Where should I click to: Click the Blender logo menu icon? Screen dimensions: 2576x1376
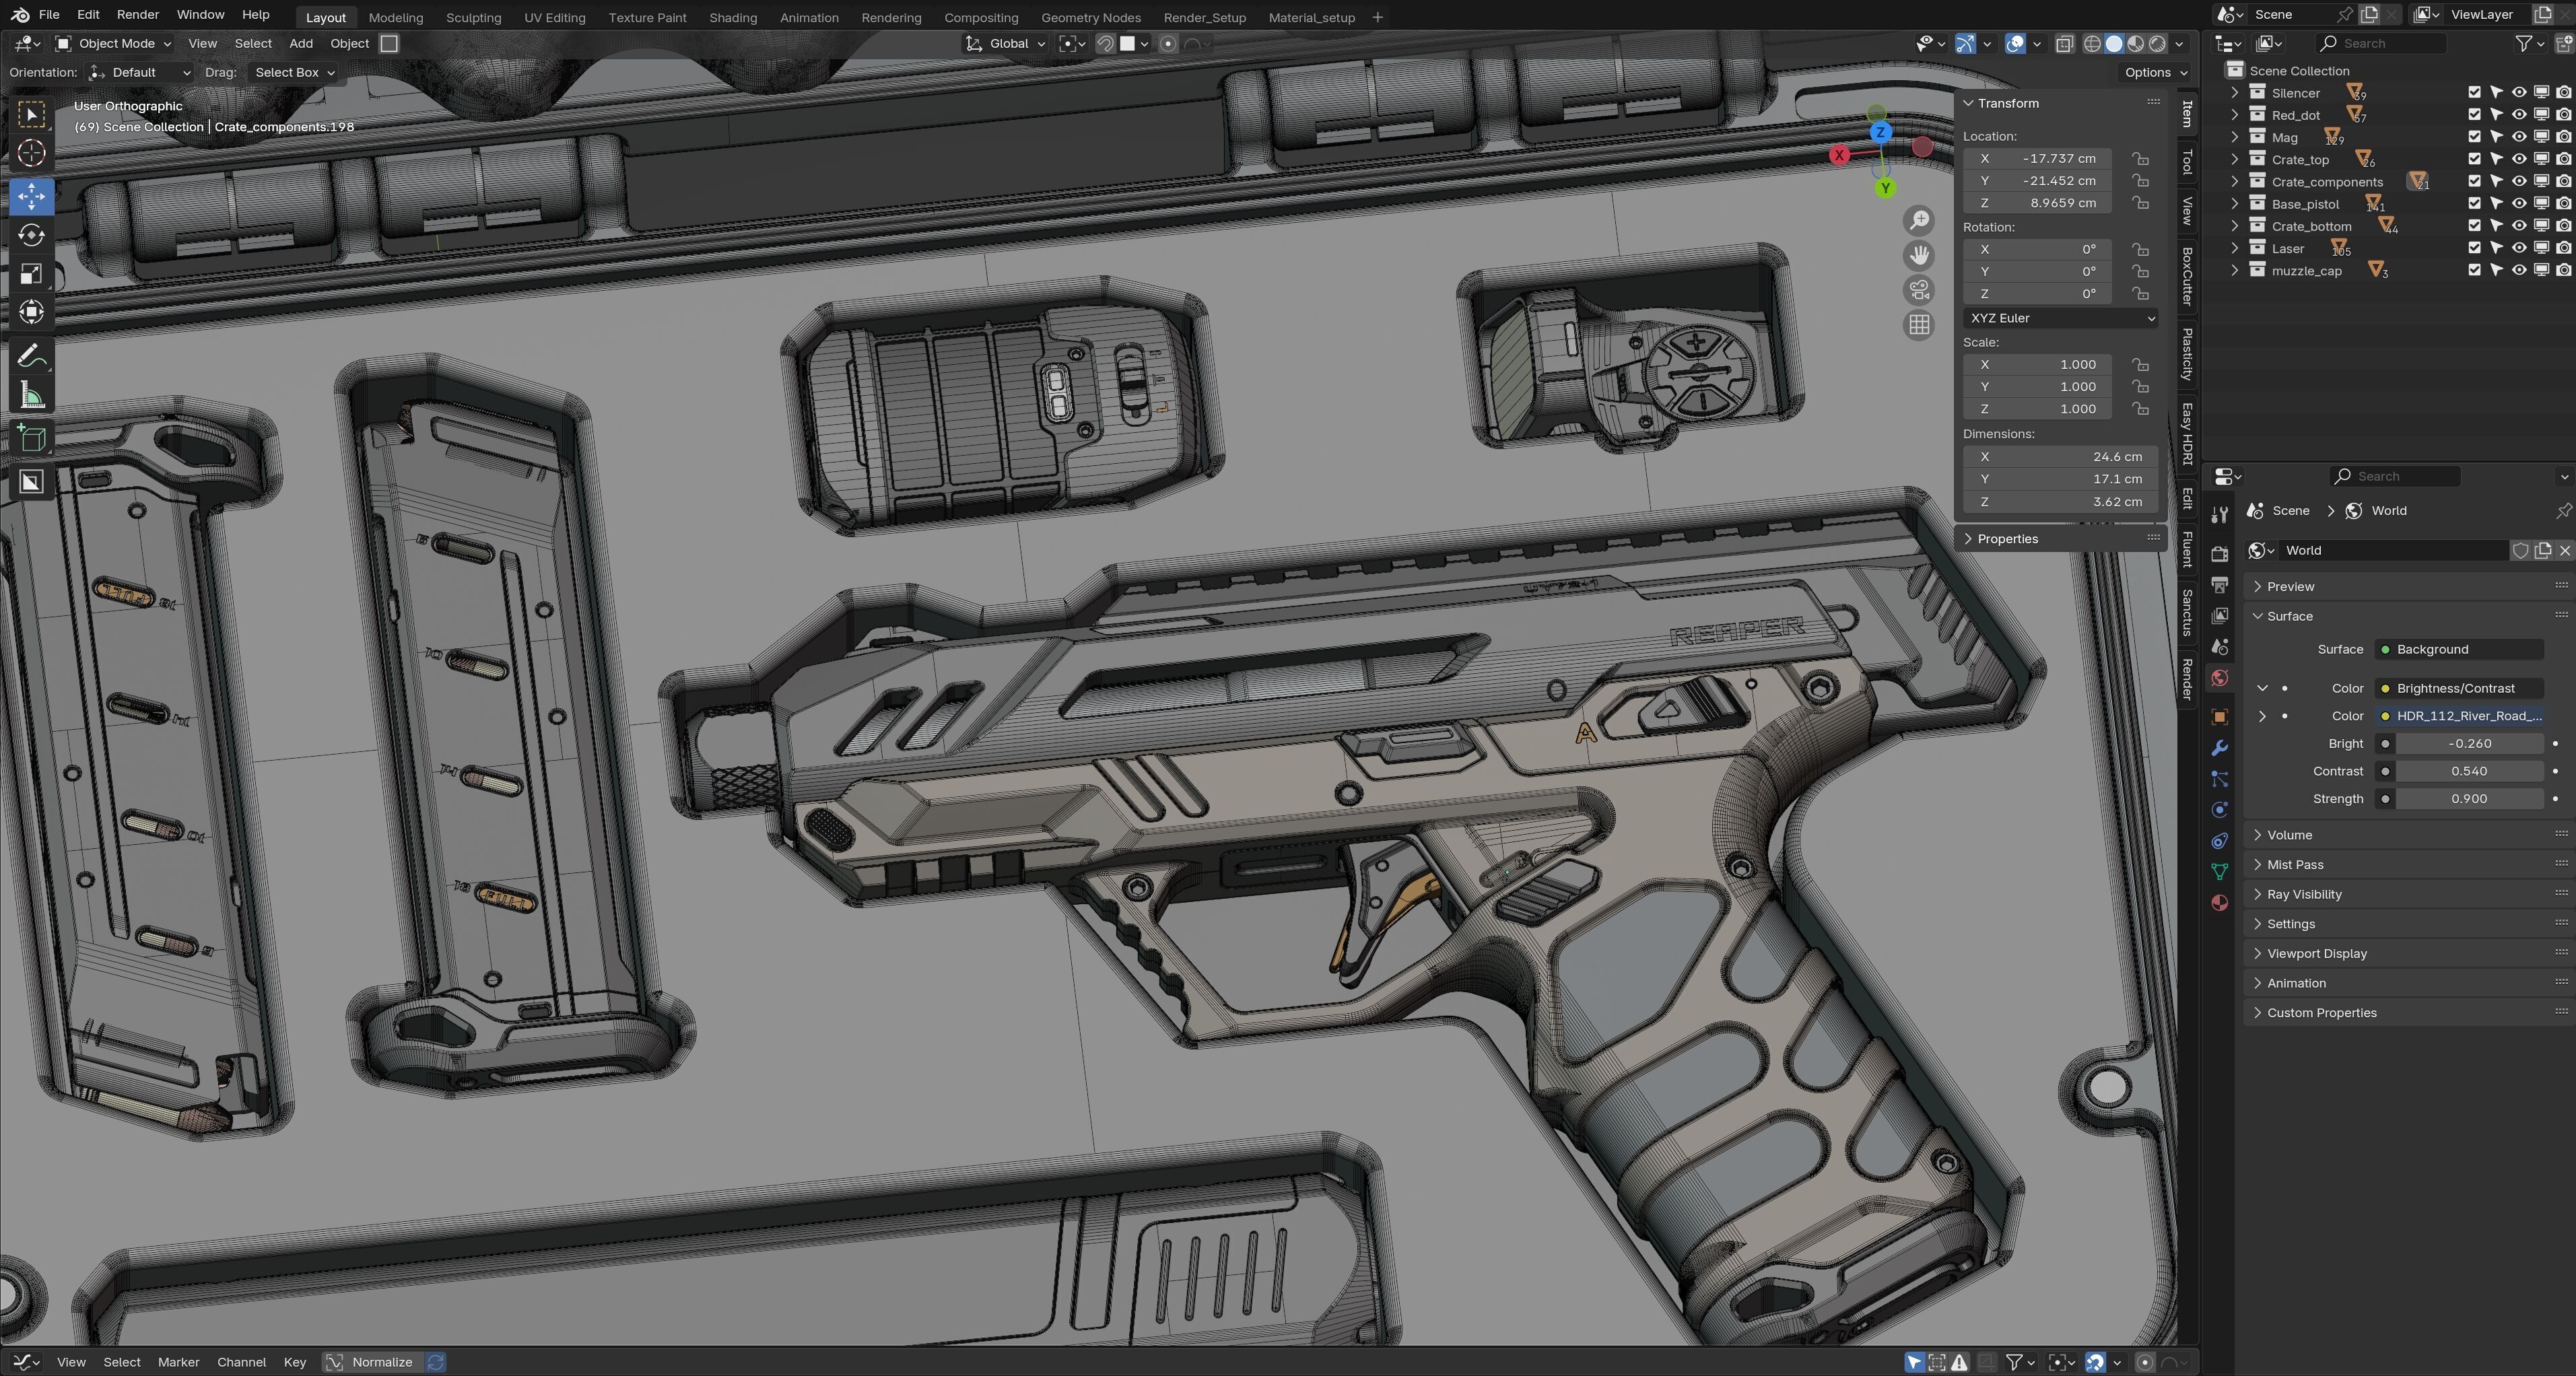[x=20, y=15]
